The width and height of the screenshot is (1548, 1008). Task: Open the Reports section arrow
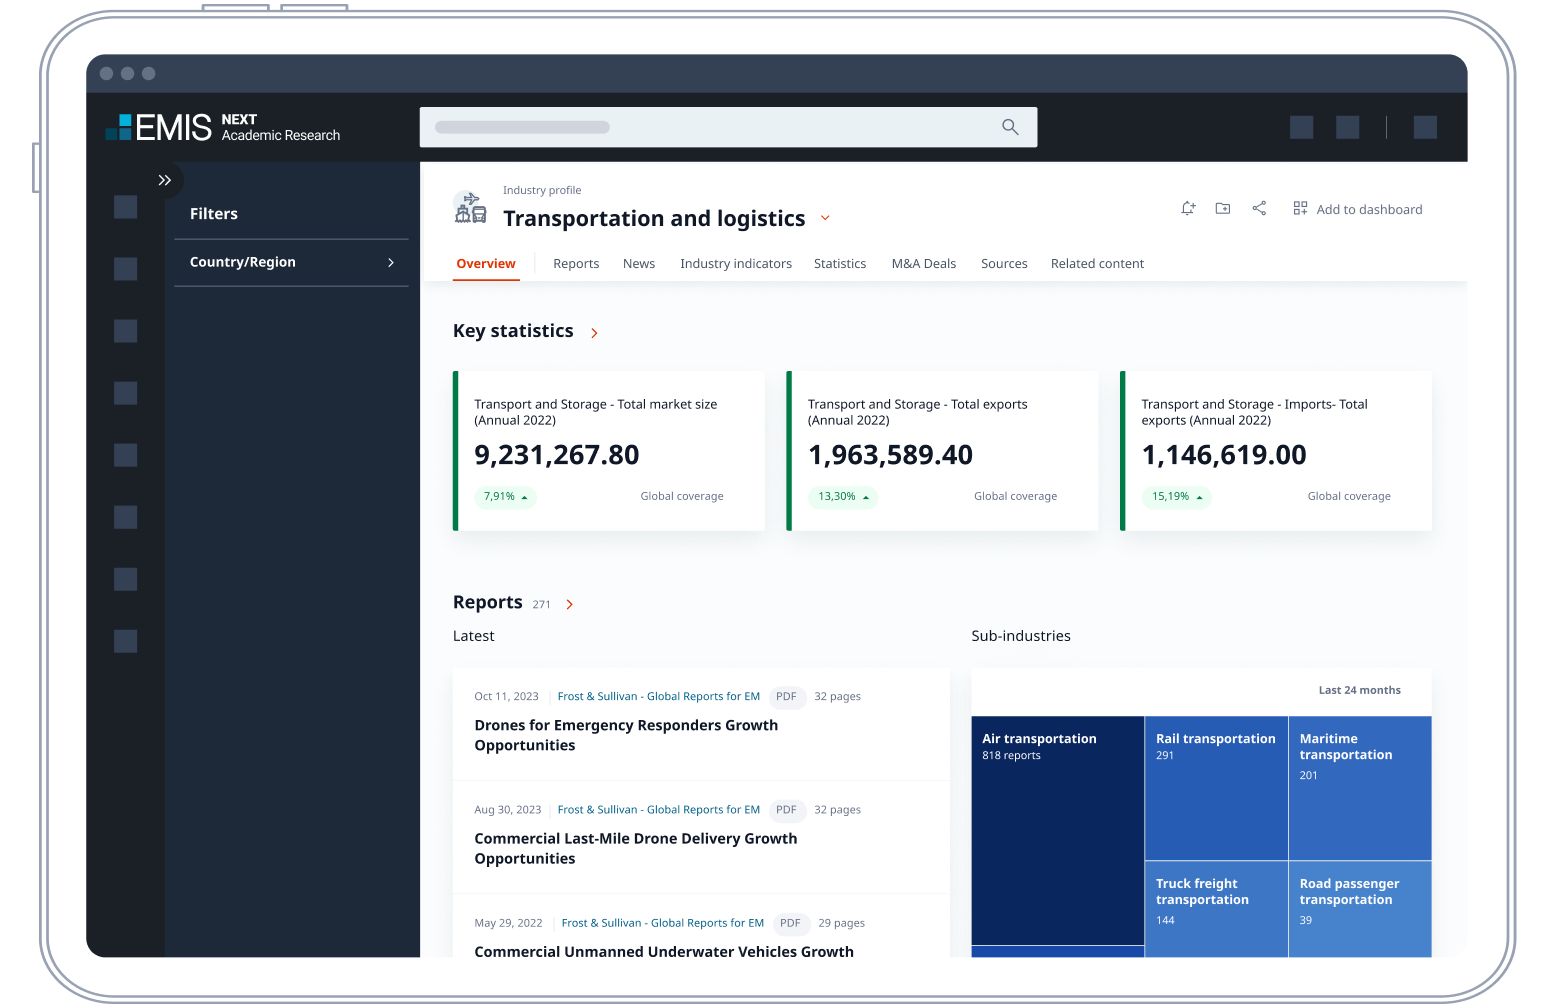[x=570, y=604]
